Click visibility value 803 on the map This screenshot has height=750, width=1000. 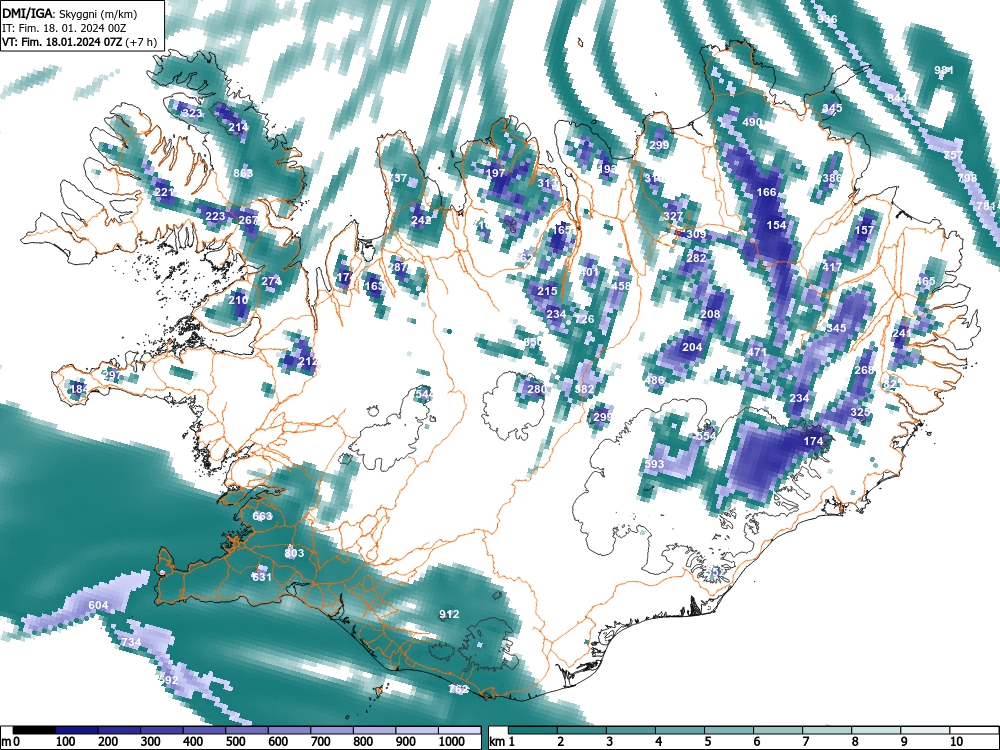(294, 553)
